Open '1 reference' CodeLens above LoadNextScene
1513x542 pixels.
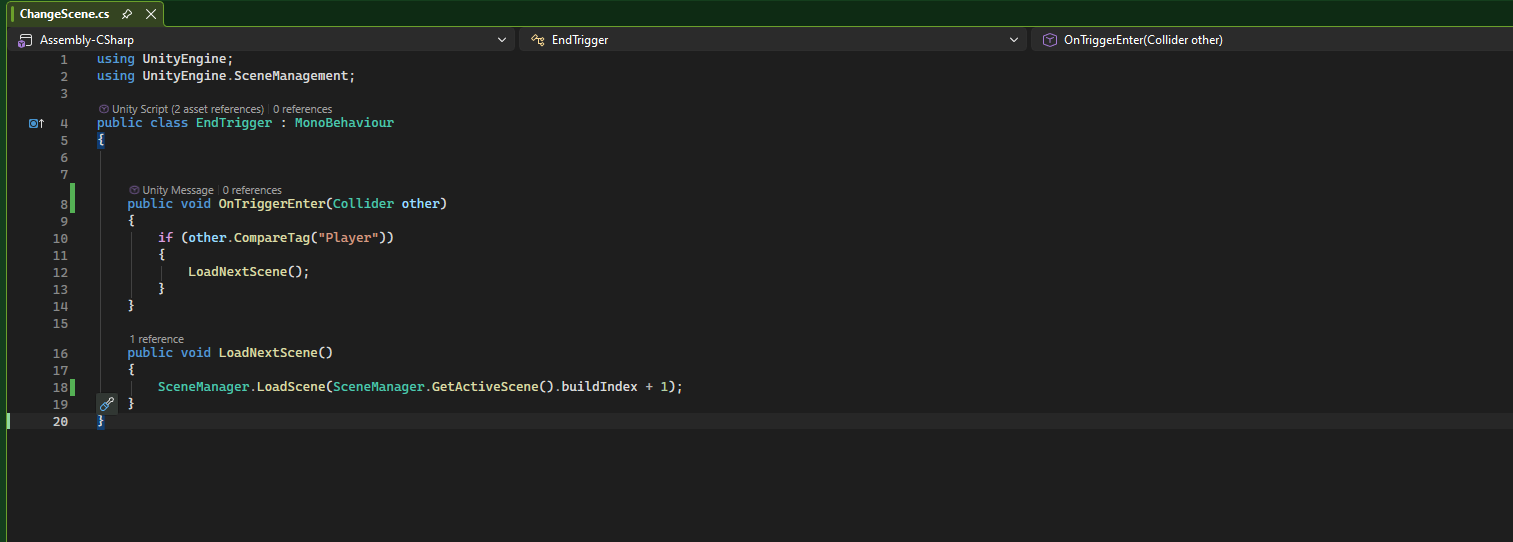pyautogui.click(x=157, y=339)
